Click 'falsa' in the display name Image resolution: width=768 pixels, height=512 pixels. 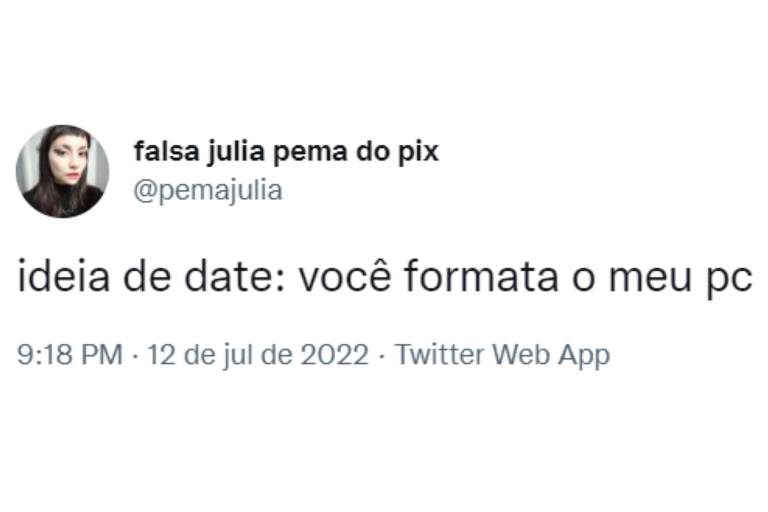(x=167, y=151)
